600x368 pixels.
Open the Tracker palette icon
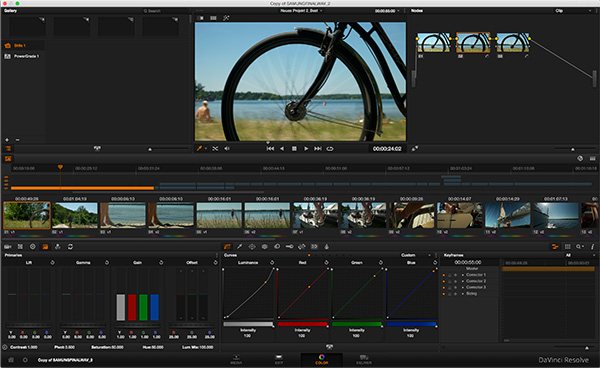click(x=264, y=247)
